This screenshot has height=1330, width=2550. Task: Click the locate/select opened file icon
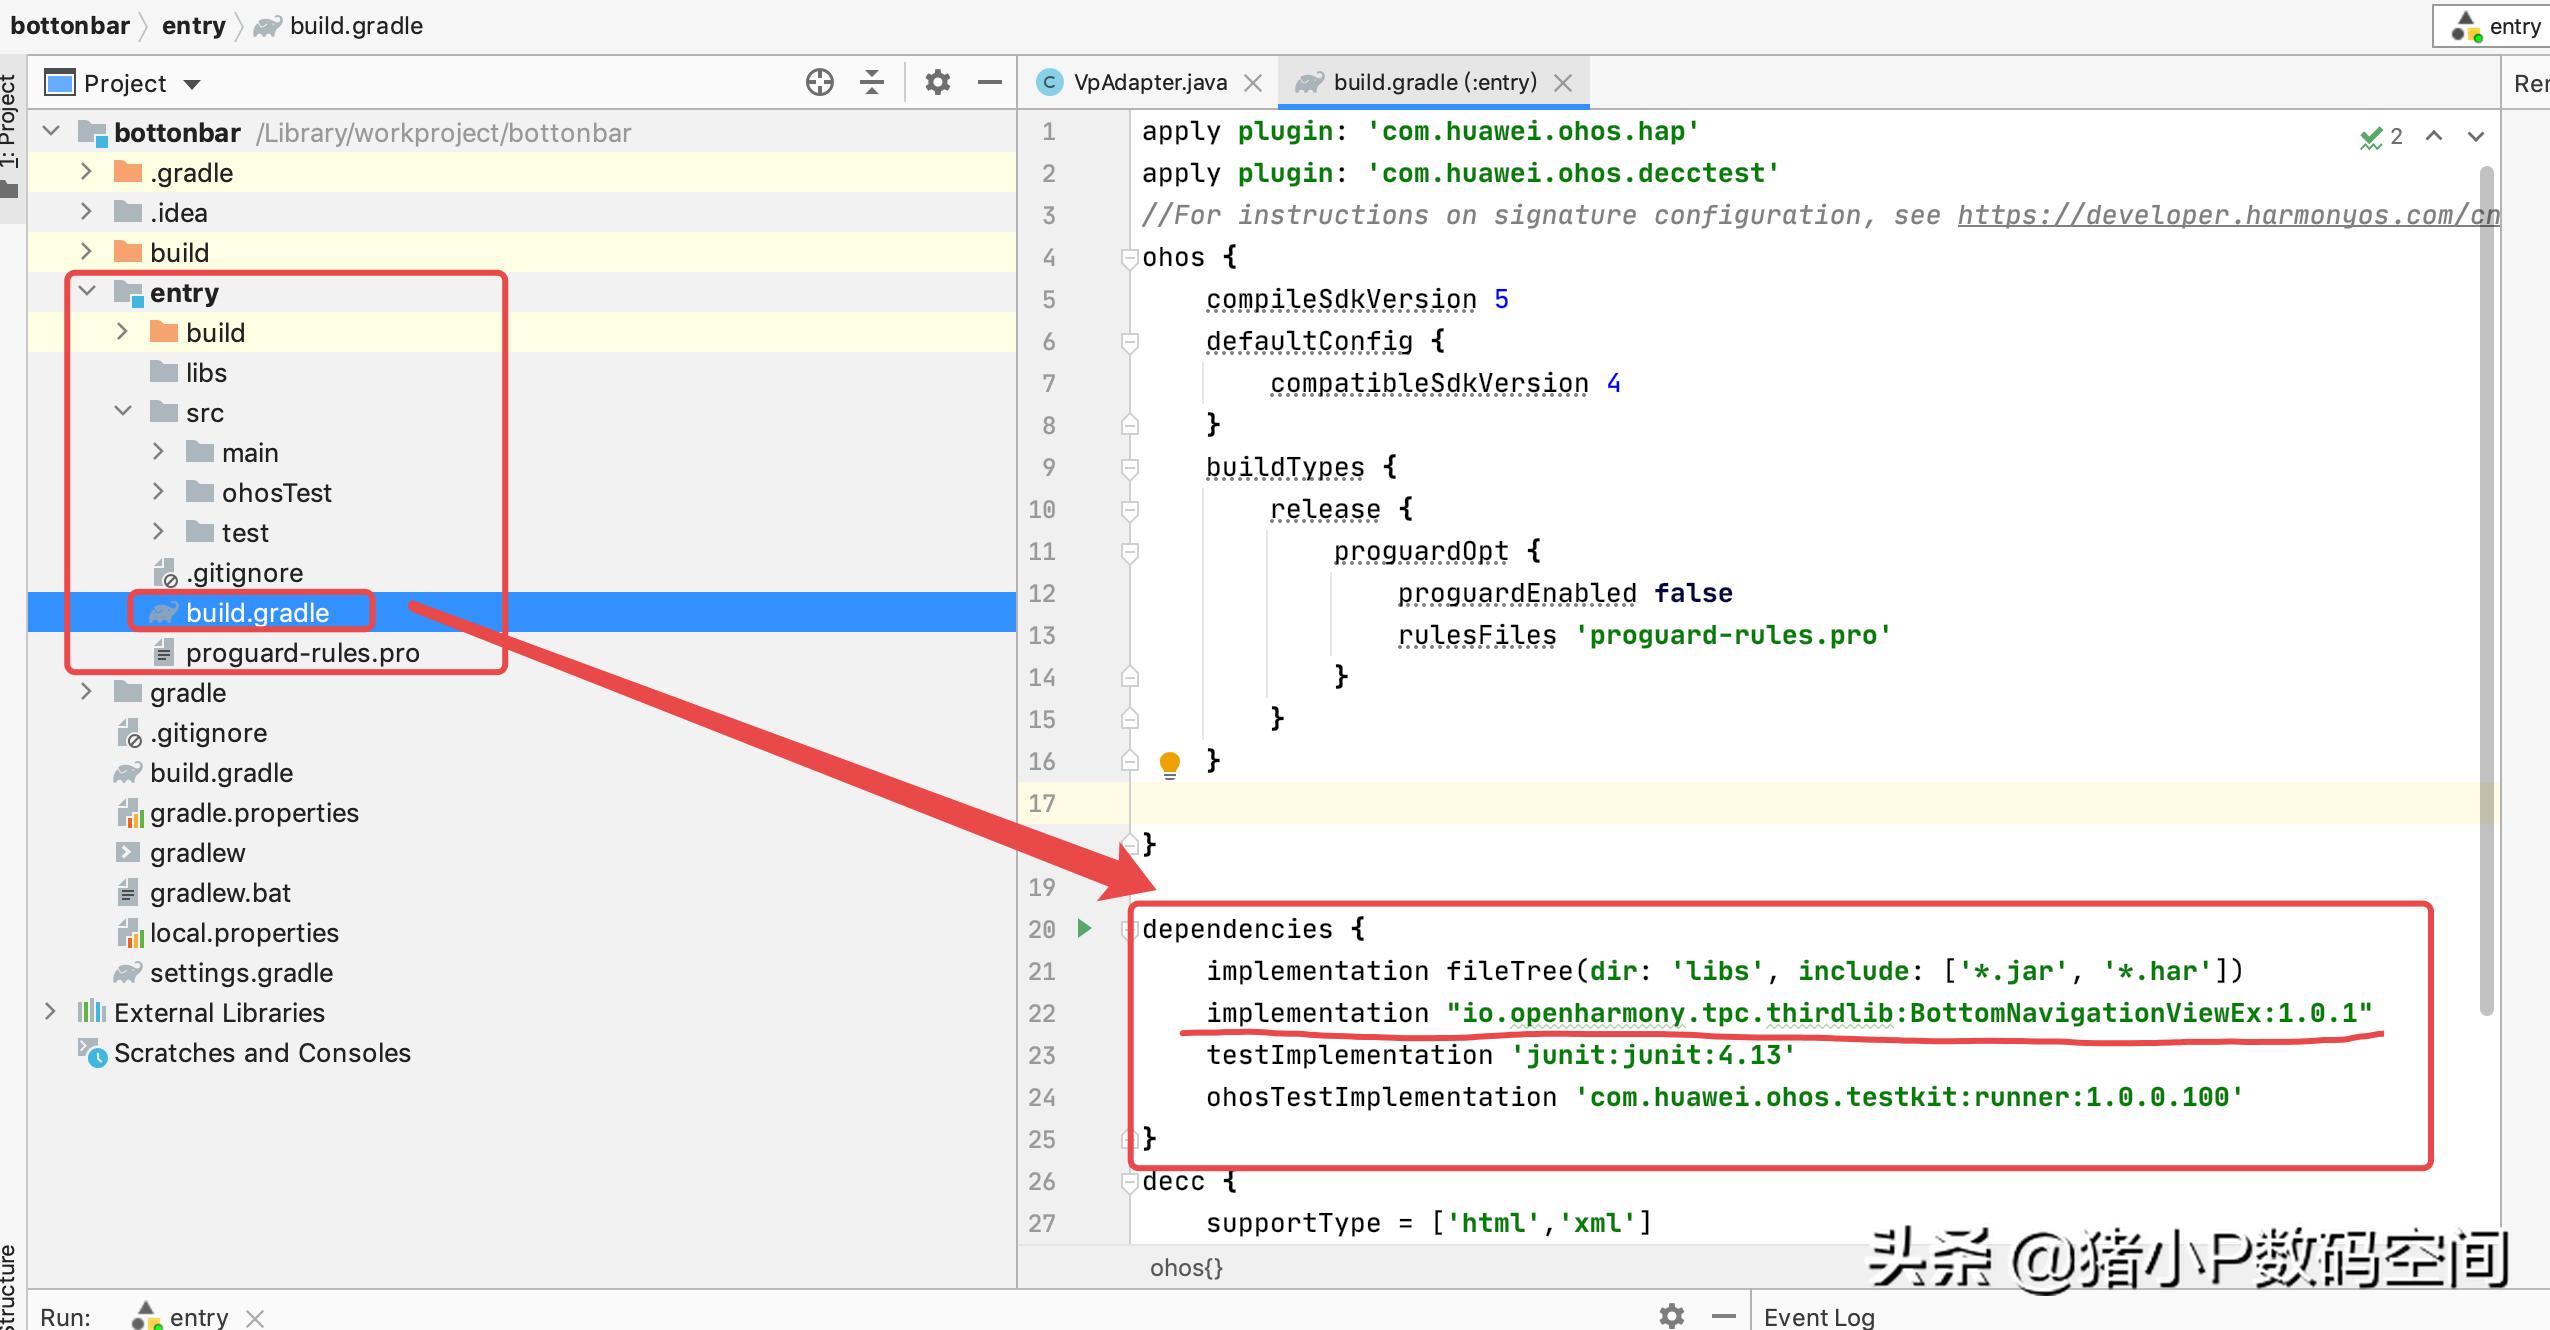(x=819, y=82)
